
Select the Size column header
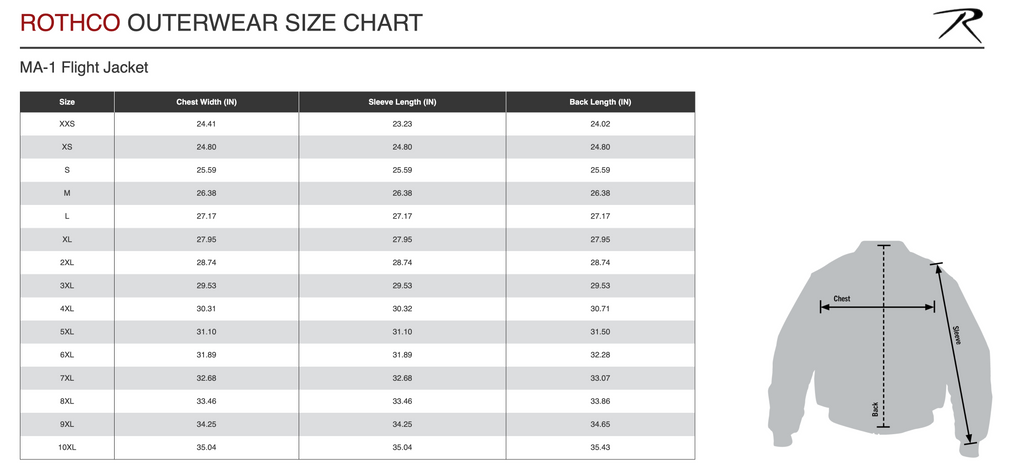(x=67, y=102)
